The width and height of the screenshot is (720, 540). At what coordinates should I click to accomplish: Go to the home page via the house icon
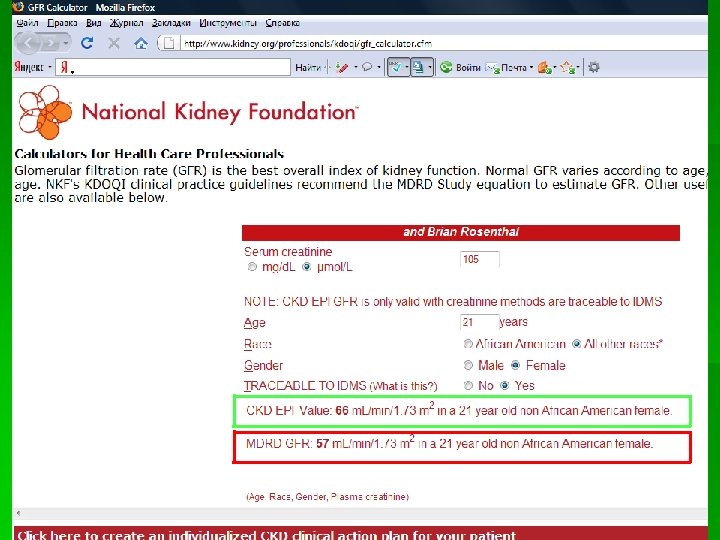141,44
